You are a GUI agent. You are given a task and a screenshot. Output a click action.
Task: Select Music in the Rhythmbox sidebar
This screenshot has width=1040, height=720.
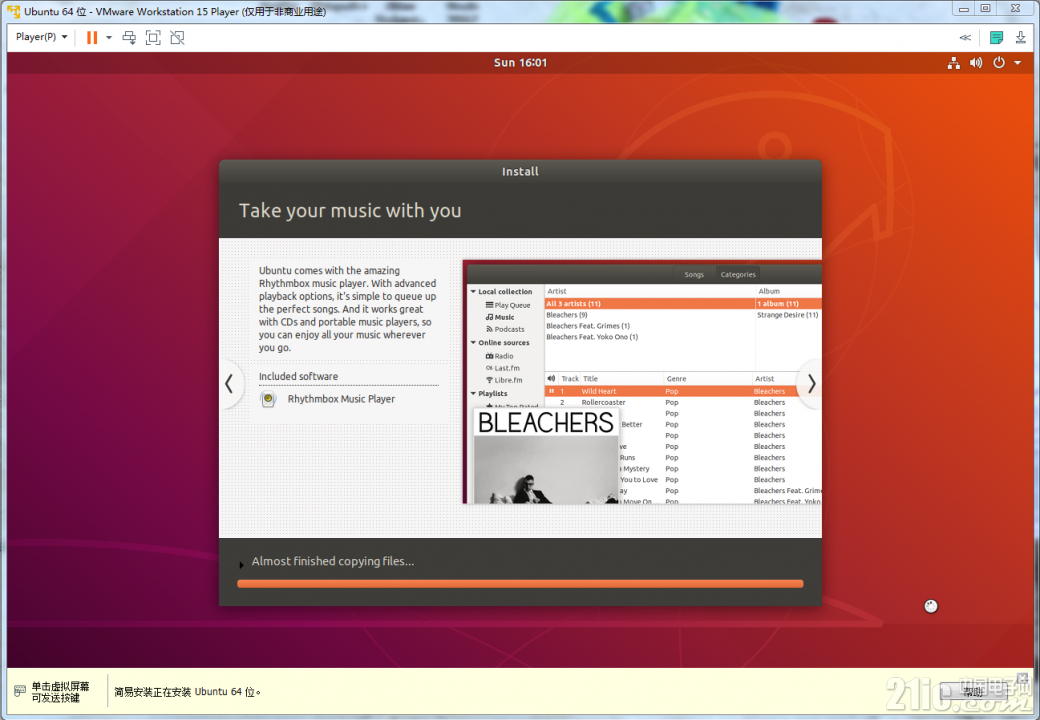click(x=500, y=317)
